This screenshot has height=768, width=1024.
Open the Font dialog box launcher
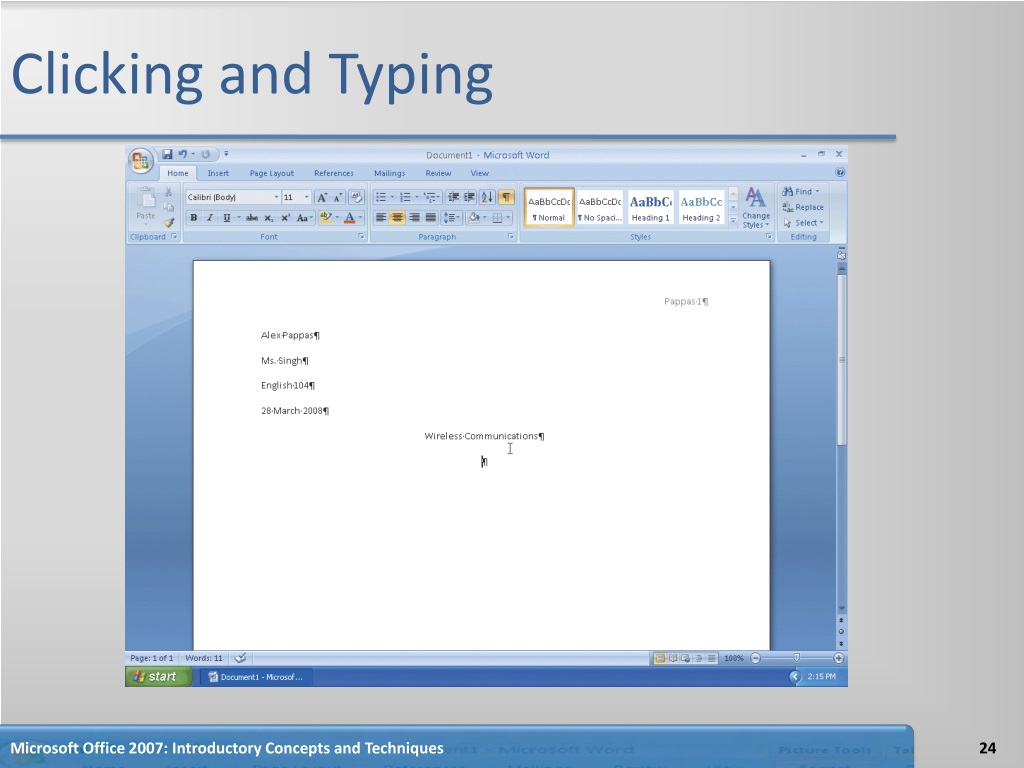coord(361,236)
